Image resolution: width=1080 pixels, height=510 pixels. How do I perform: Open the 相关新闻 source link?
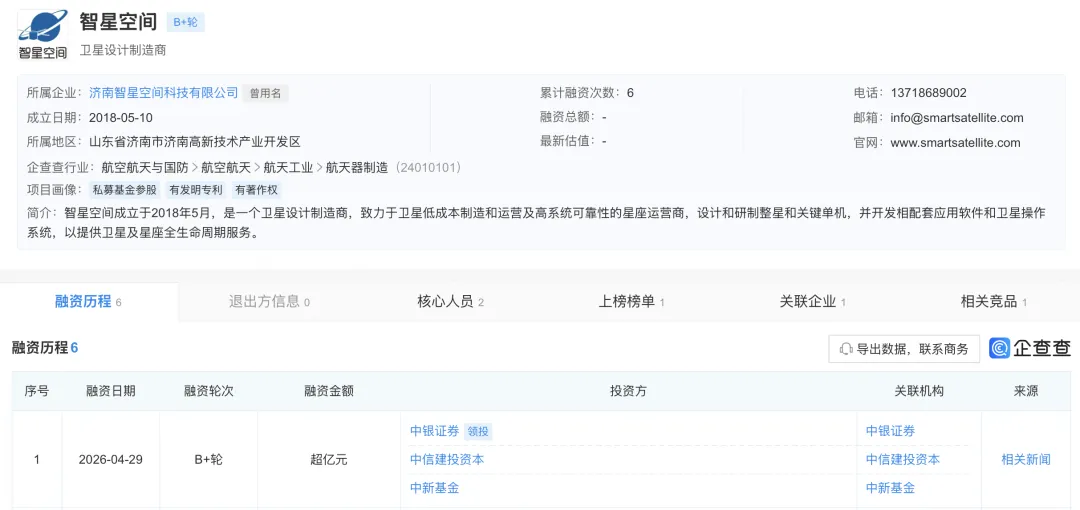1026,459
